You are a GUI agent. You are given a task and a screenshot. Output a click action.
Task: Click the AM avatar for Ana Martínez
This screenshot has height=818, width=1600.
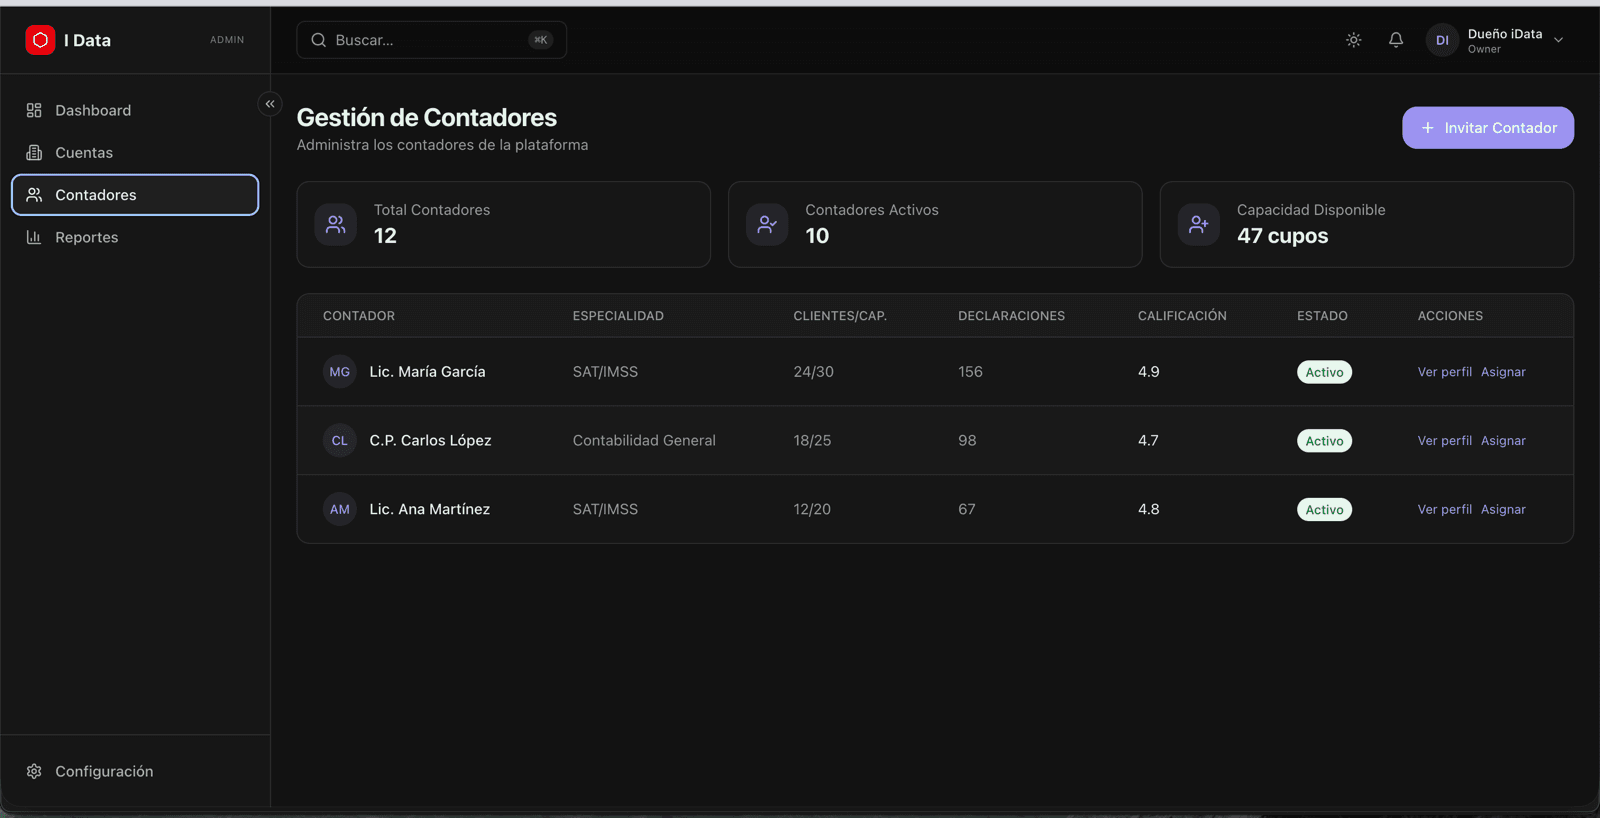pyautogui.click(x=340, y=510)
